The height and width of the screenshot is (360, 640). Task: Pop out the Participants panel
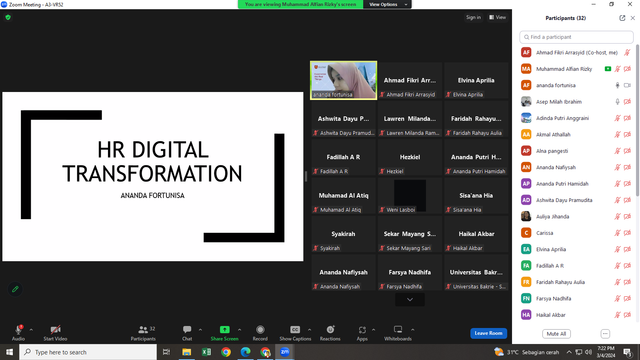(622, 18)
